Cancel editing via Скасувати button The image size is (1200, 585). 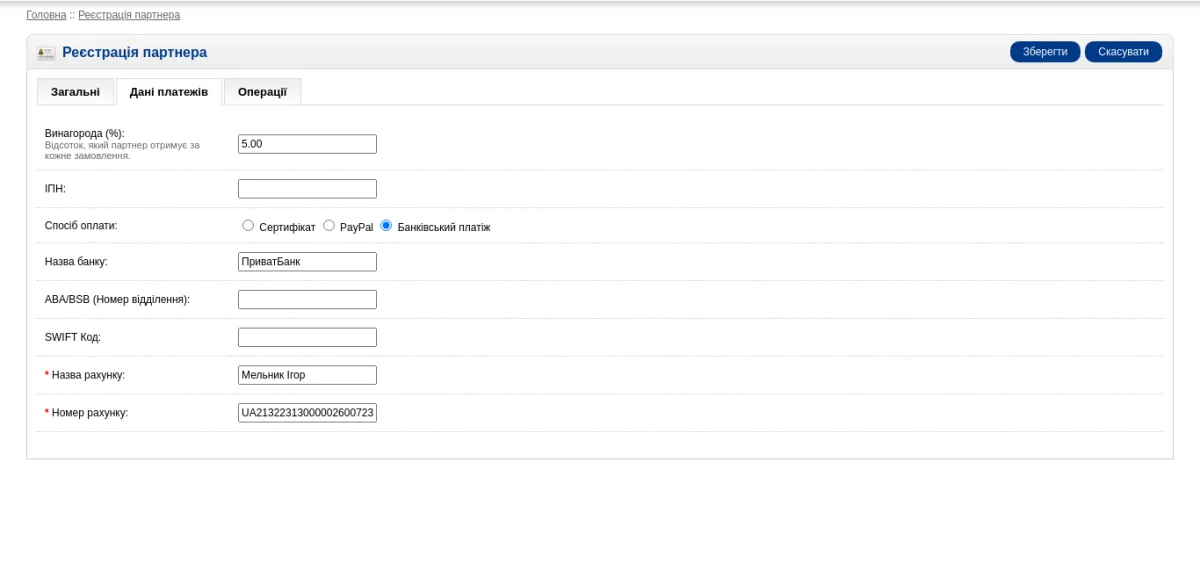(x=1123, y=52)
